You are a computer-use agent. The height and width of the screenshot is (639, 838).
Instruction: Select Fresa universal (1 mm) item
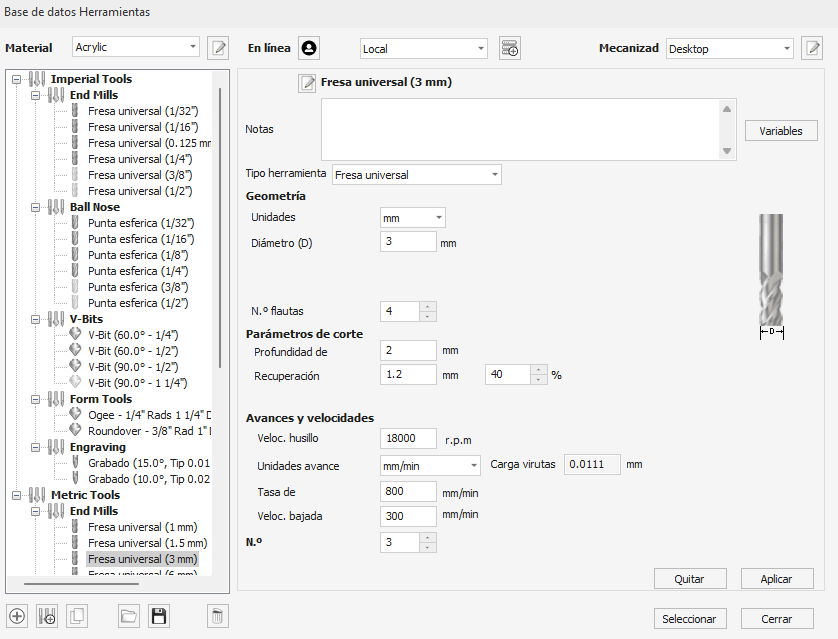[143, 527]
